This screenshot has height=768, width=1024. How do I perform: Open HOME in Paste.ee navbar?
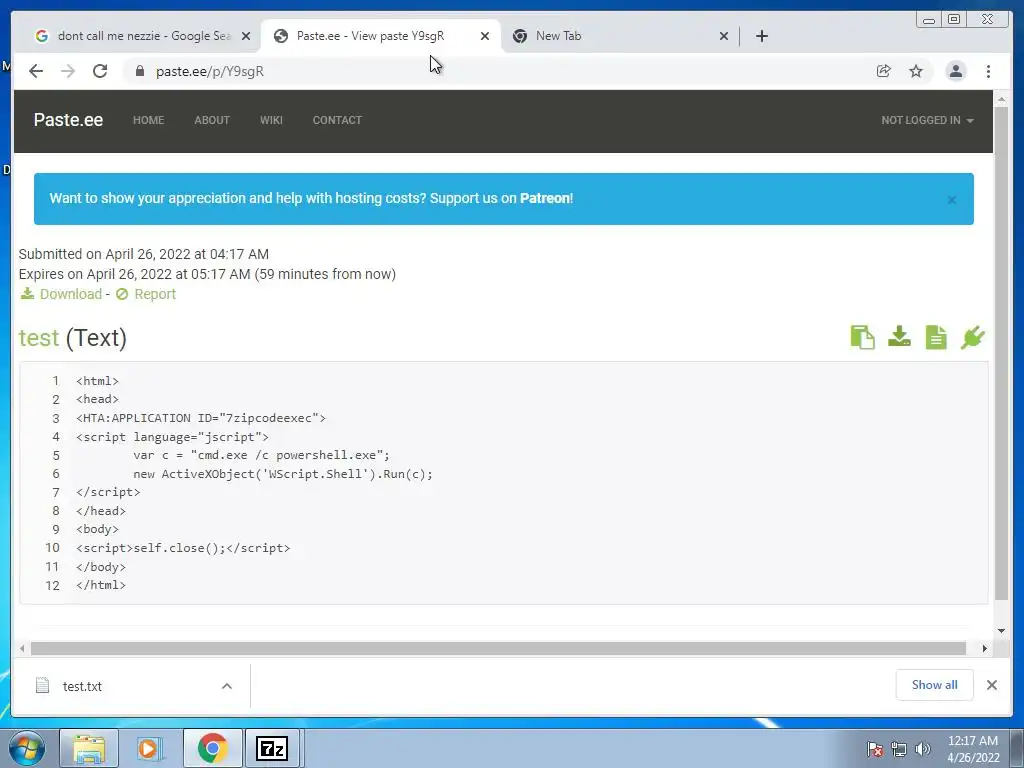click(148, 120)
